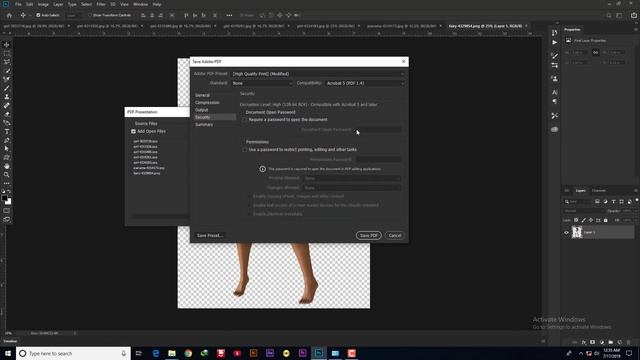Open the layer filter Kind dropdown
Viewport: 640px width, 360px height.
click(x=579, y=202)
